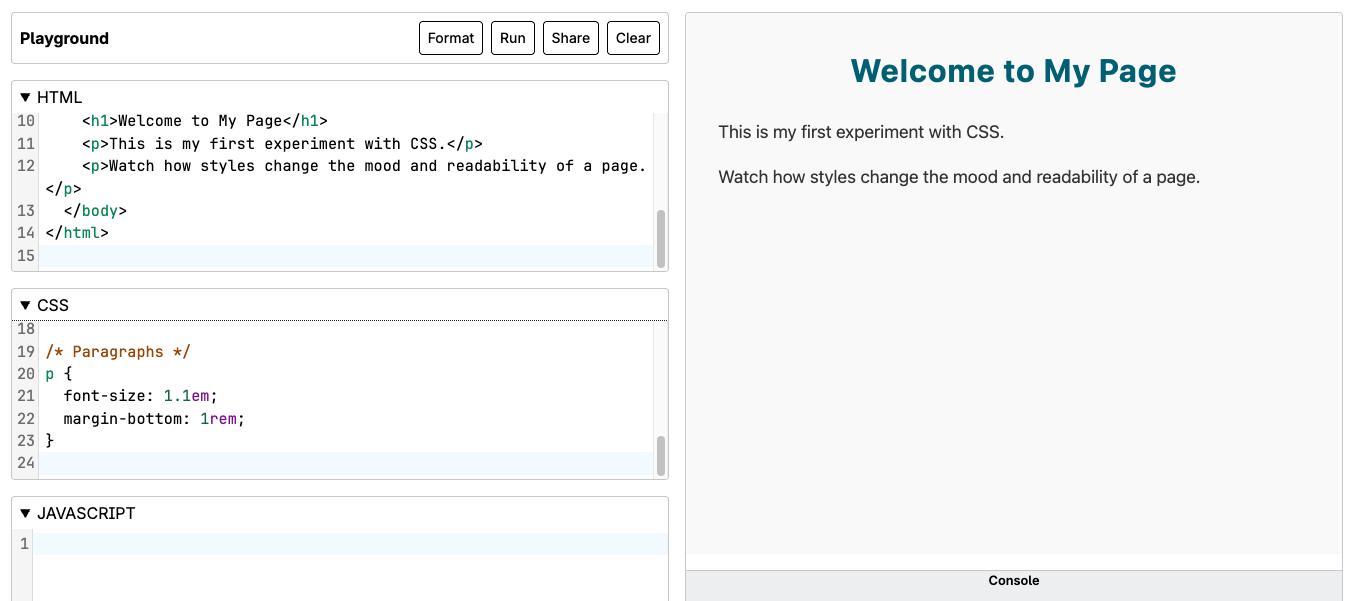The width and height of the screenshot is (1358, 601).
Task: Click the HTML editor scrollbar thumb
Action: point(661,238)
